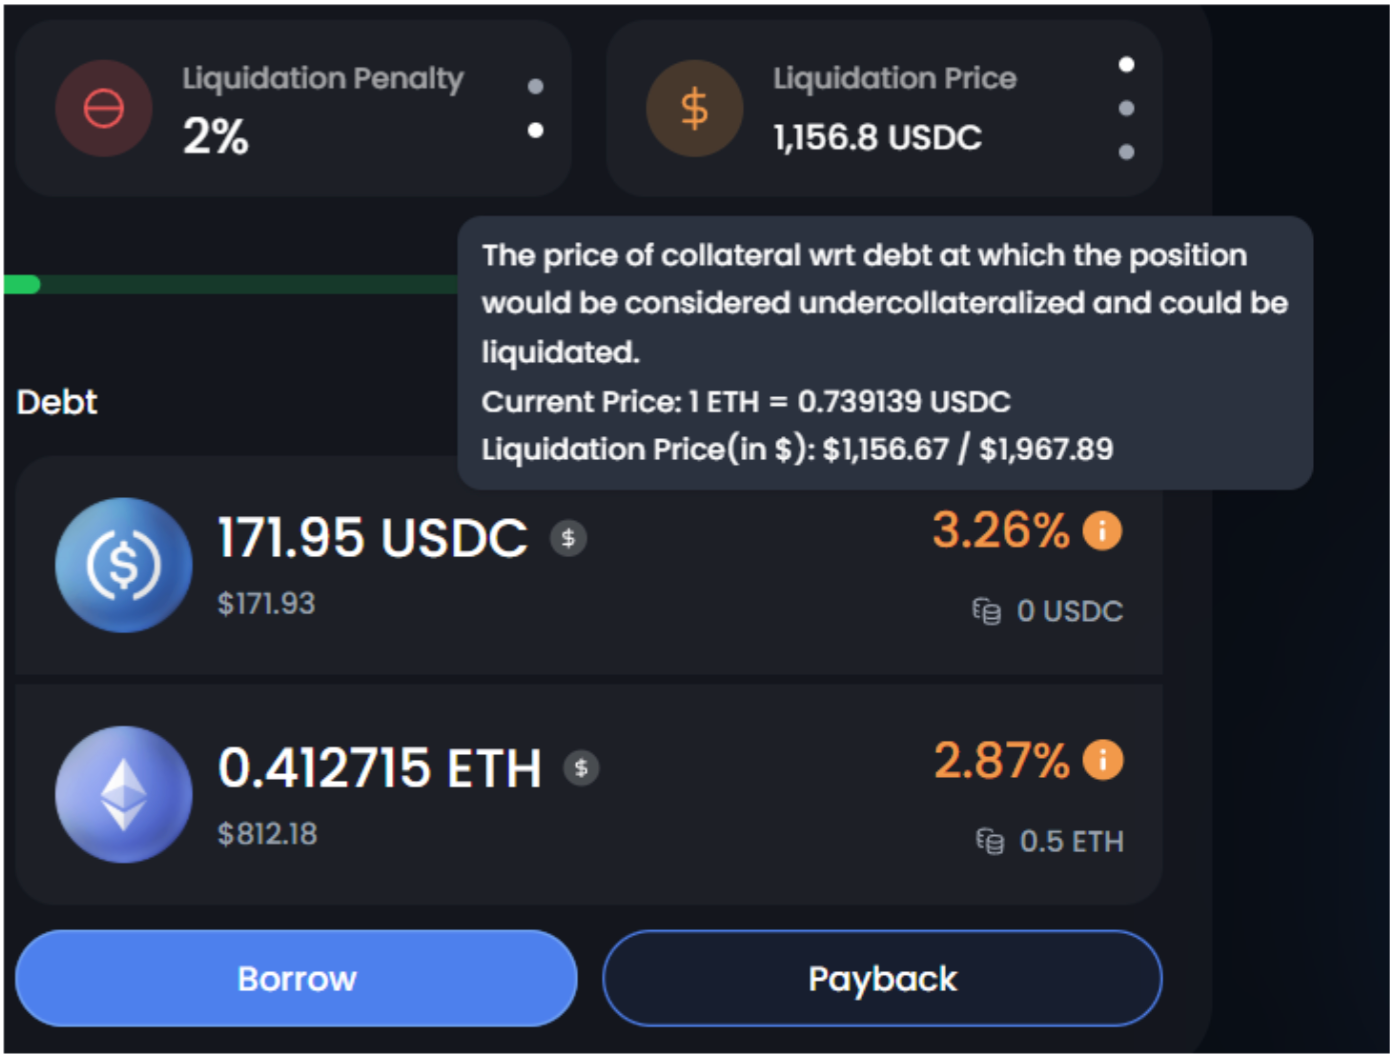Toggle dollar display beside 171.95 USDC
1394x1060 pixels.
pos(568,539)
